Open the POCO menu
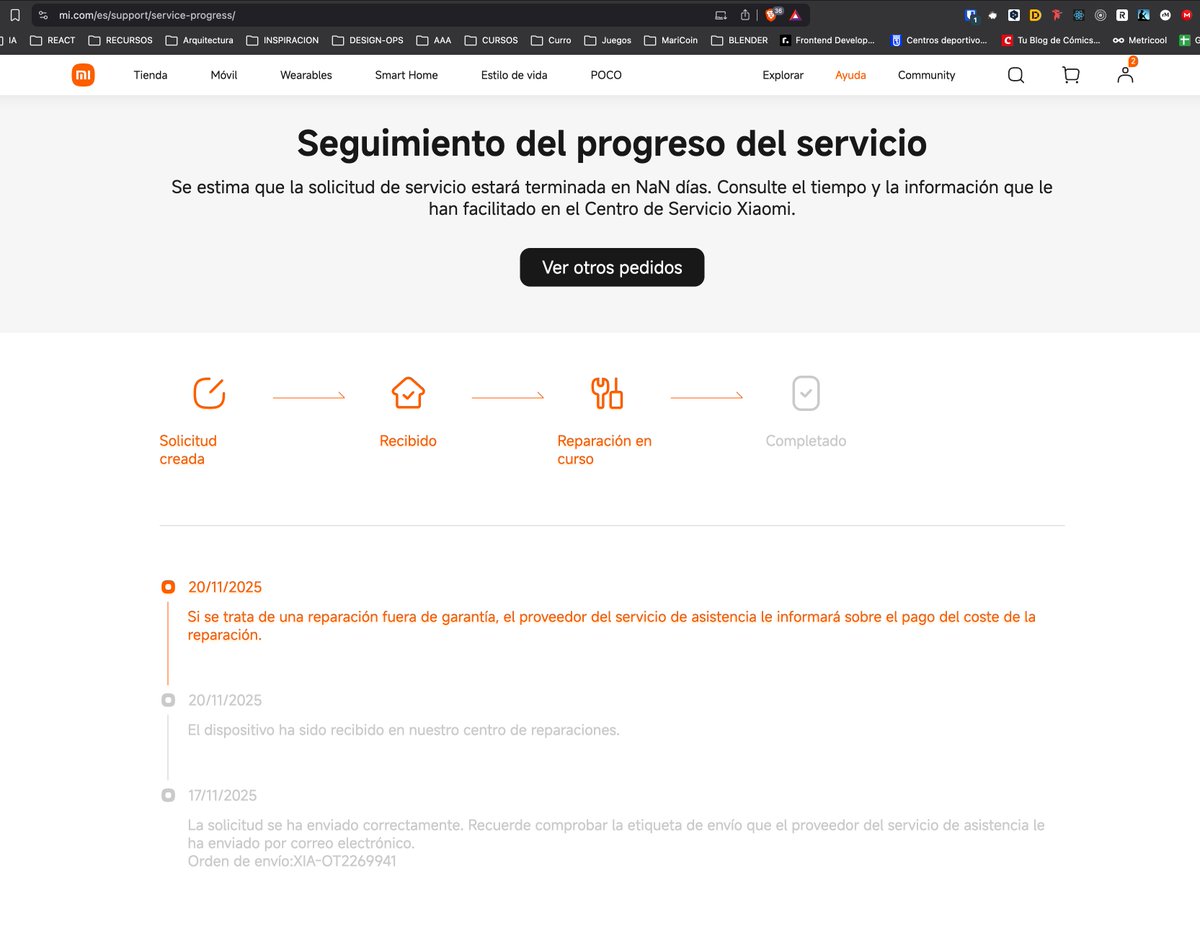The width and height of the screenshot is (1200, 943). coord(606,75)
